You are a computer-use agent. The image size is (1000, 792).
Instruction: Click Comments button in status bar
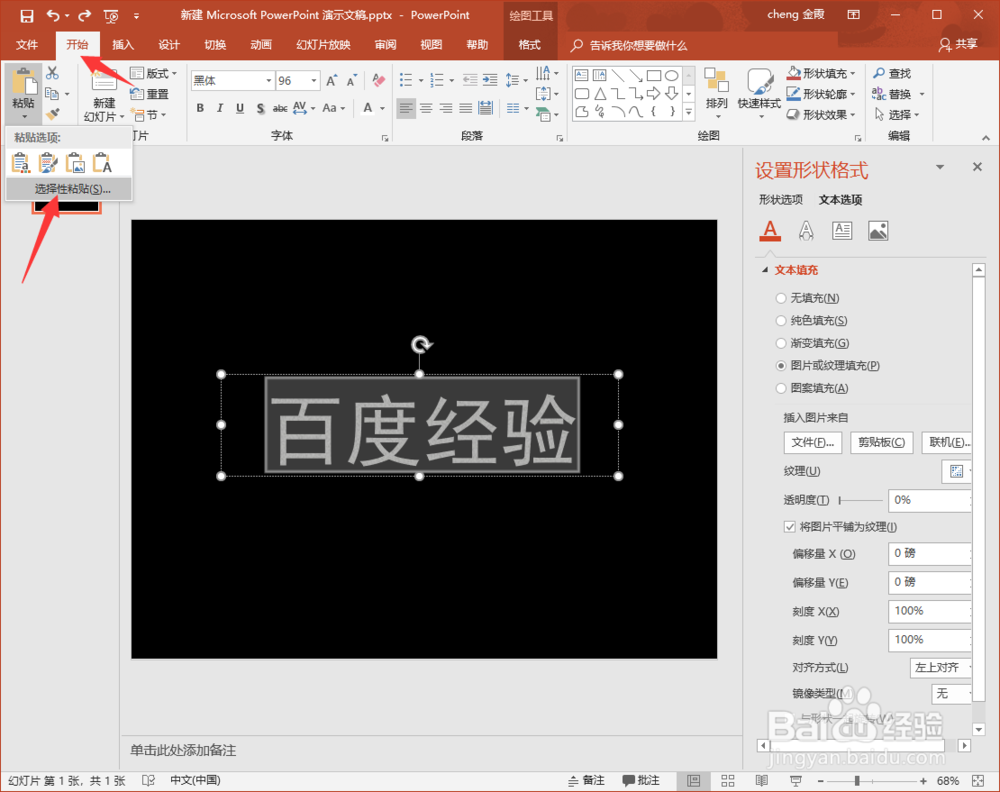(x=641, y=781)
